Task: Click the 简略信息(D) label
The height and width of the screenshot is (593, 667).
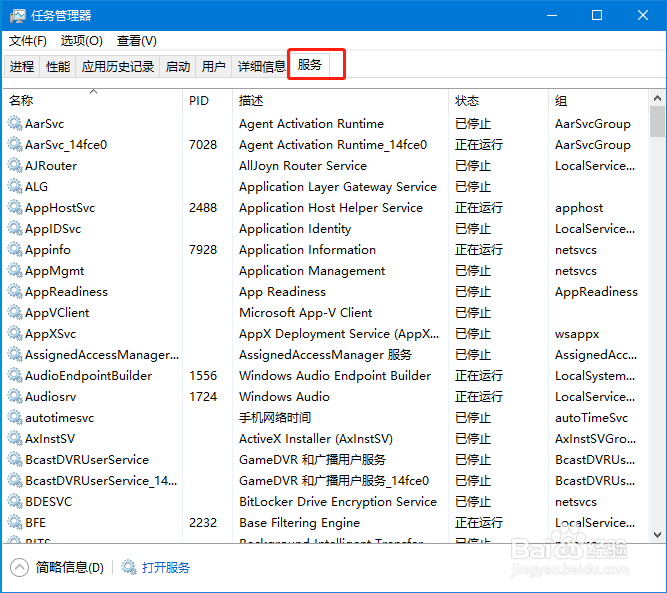Action: tap(70, 567)
